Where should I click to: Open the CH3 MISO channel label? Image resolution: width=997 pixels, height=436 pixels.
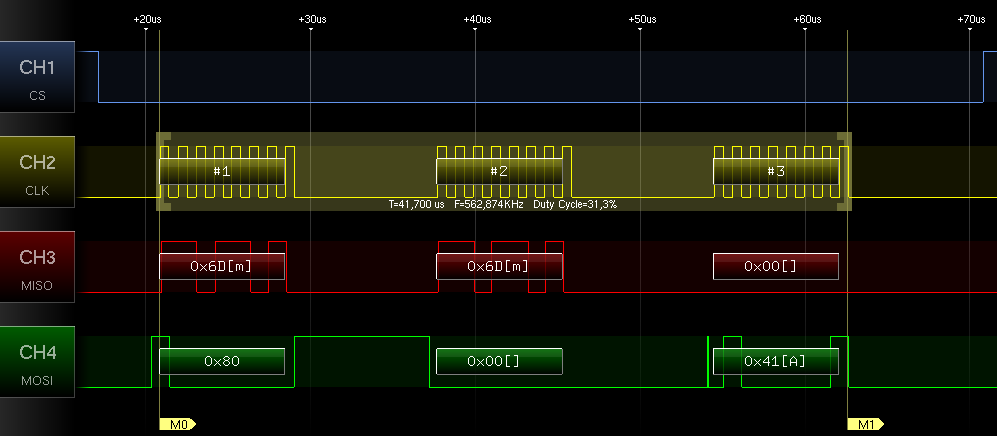click(38, 267)
